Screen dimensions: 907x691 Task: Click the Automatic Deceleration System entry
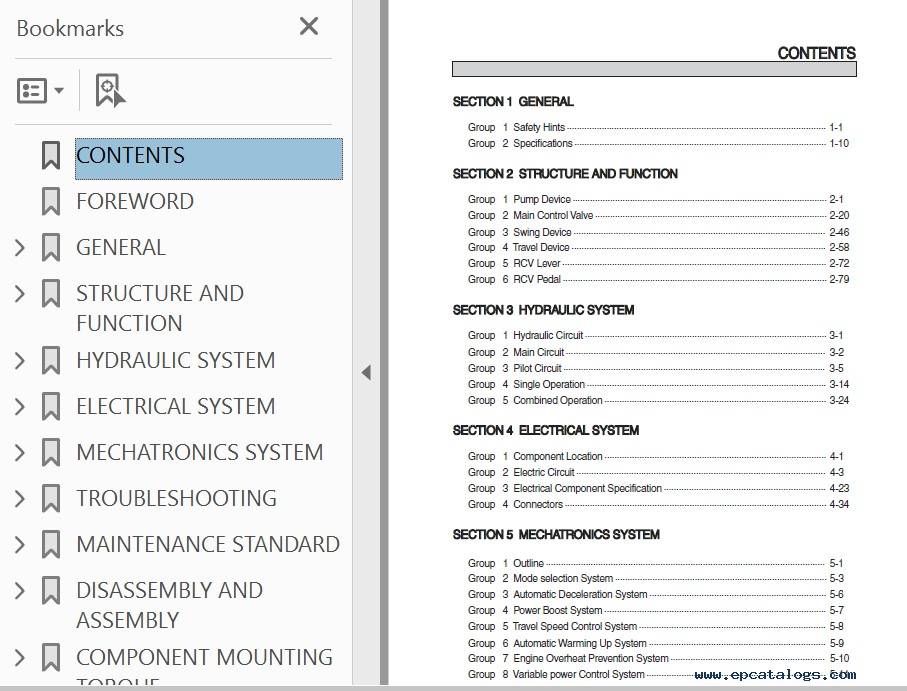pyautogui.click(x=658, y=594)
